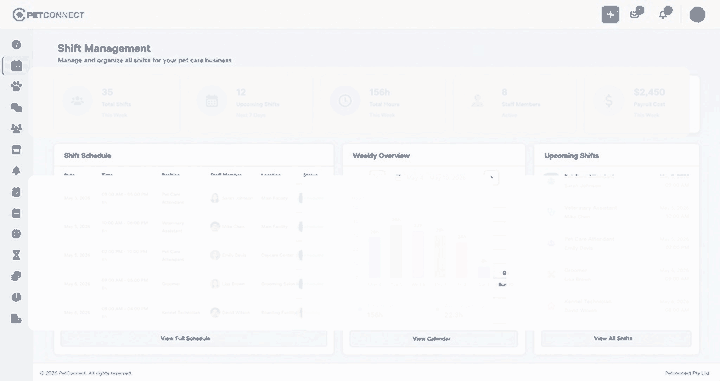Open the bell alerts sidebar icon
The image size is (720, 381).
17,171
